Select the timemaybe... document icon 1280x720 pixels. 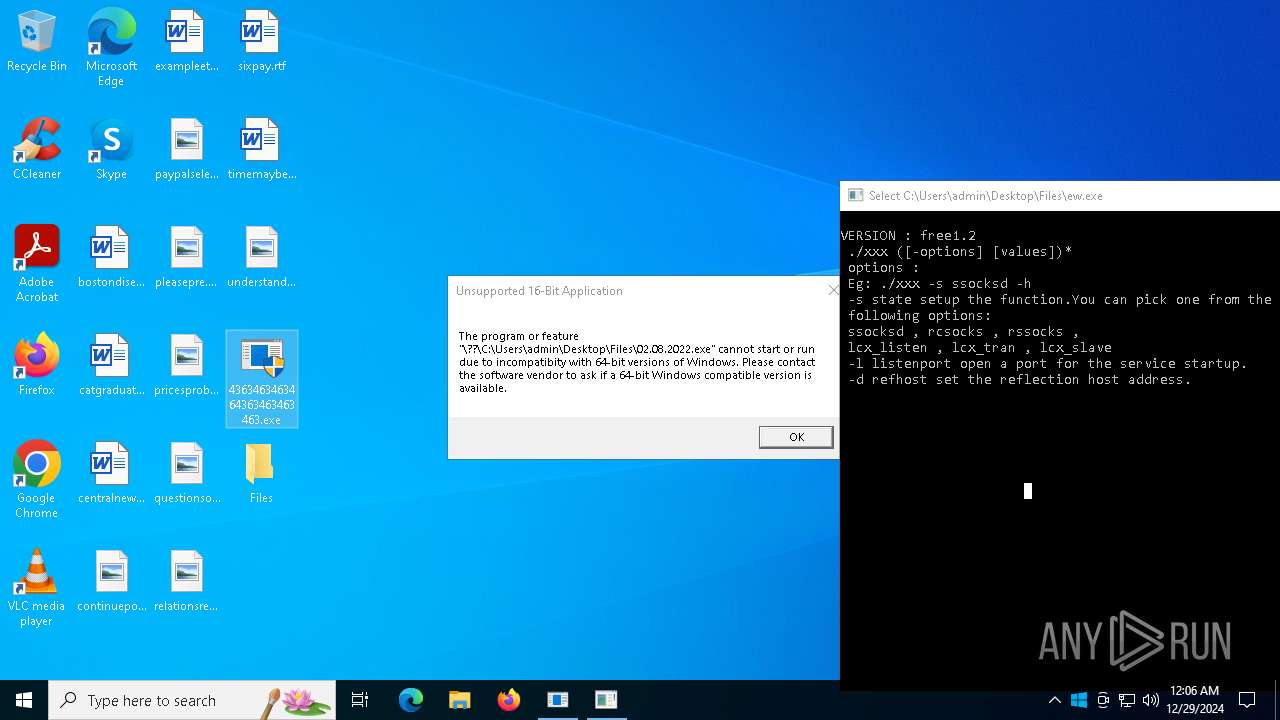pyautogui.click(x=261, y=150)
